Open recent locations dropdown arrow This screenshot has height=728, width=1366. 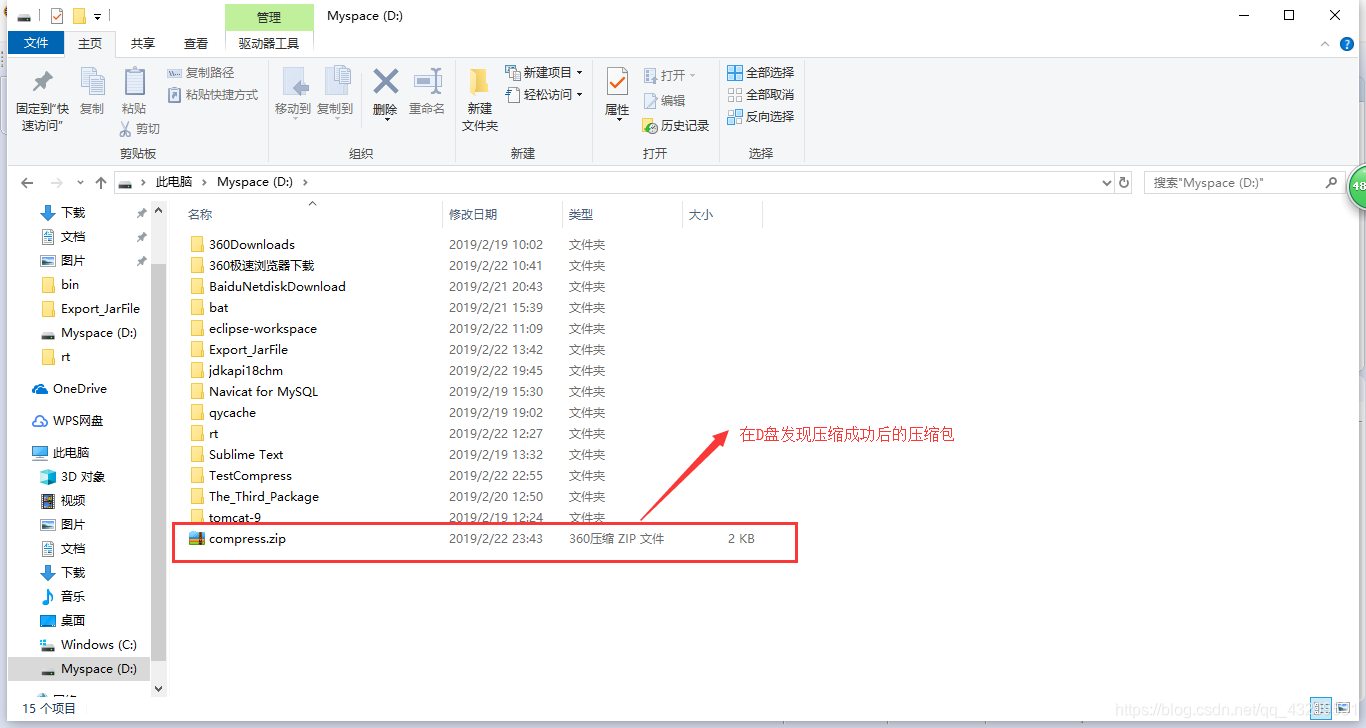click(80, 184)
